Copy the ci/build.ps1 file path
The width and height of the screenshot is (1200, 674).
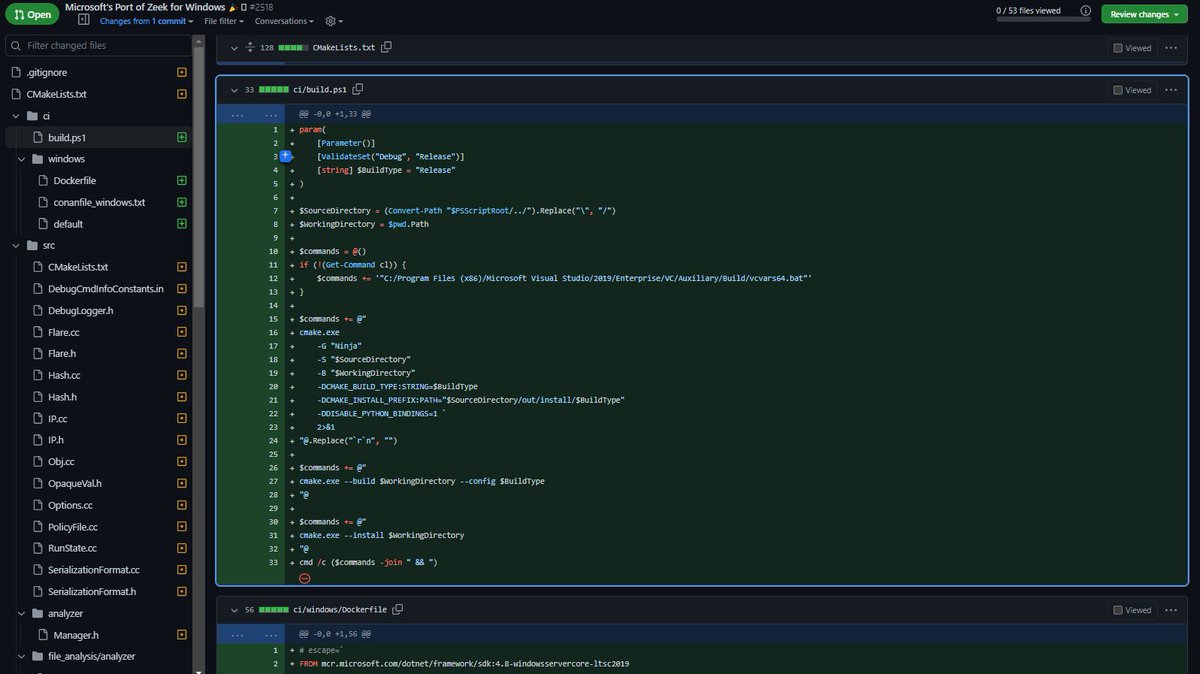[x=358, y=88]
